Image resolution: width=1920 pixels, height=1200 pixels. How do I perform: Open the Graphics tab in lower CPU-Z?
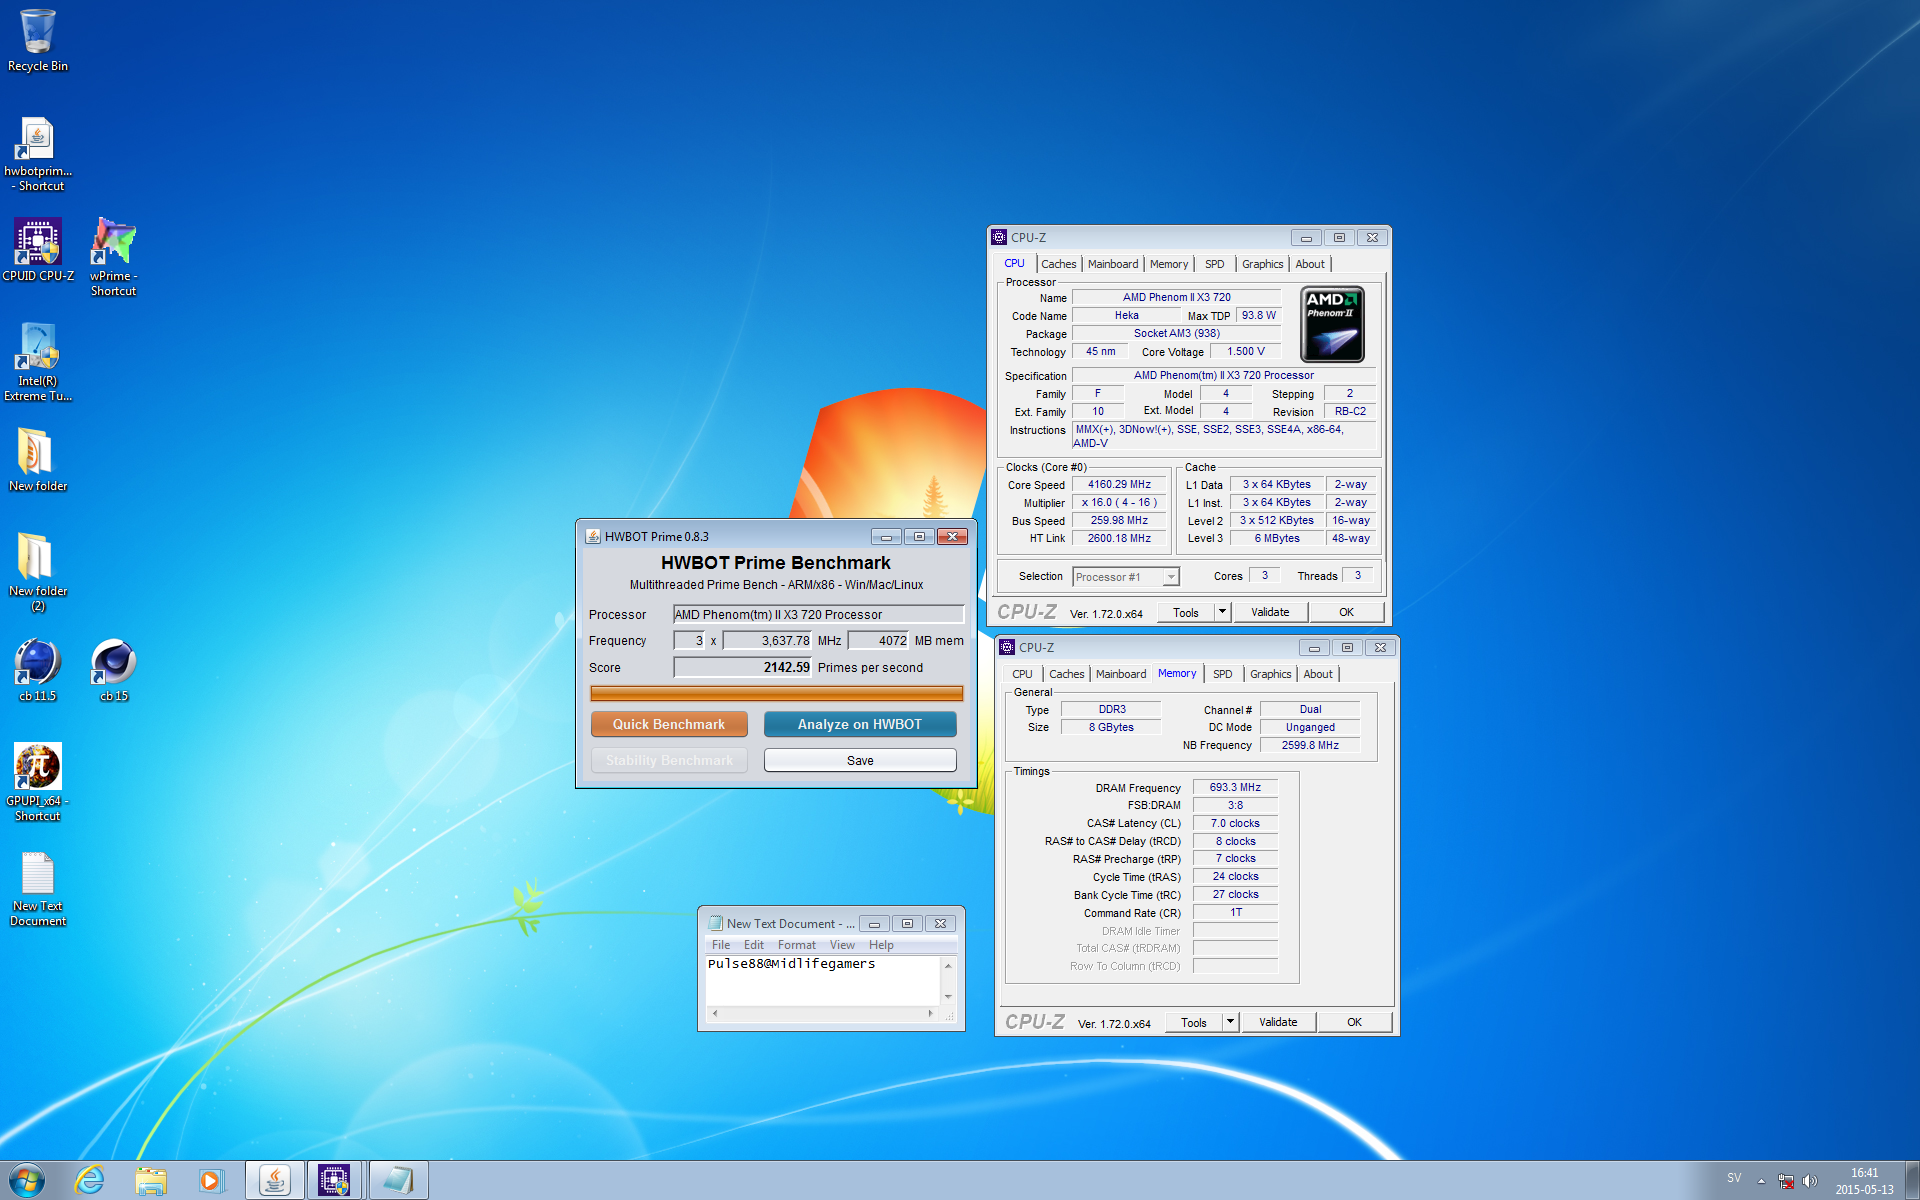pyautogui.click(x=1270, y=674)
